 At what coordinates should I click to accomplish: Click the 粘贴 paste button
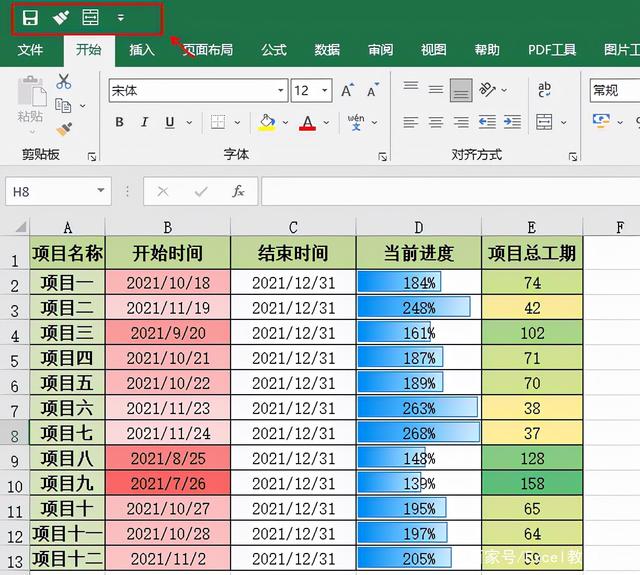tap(30, 104)
